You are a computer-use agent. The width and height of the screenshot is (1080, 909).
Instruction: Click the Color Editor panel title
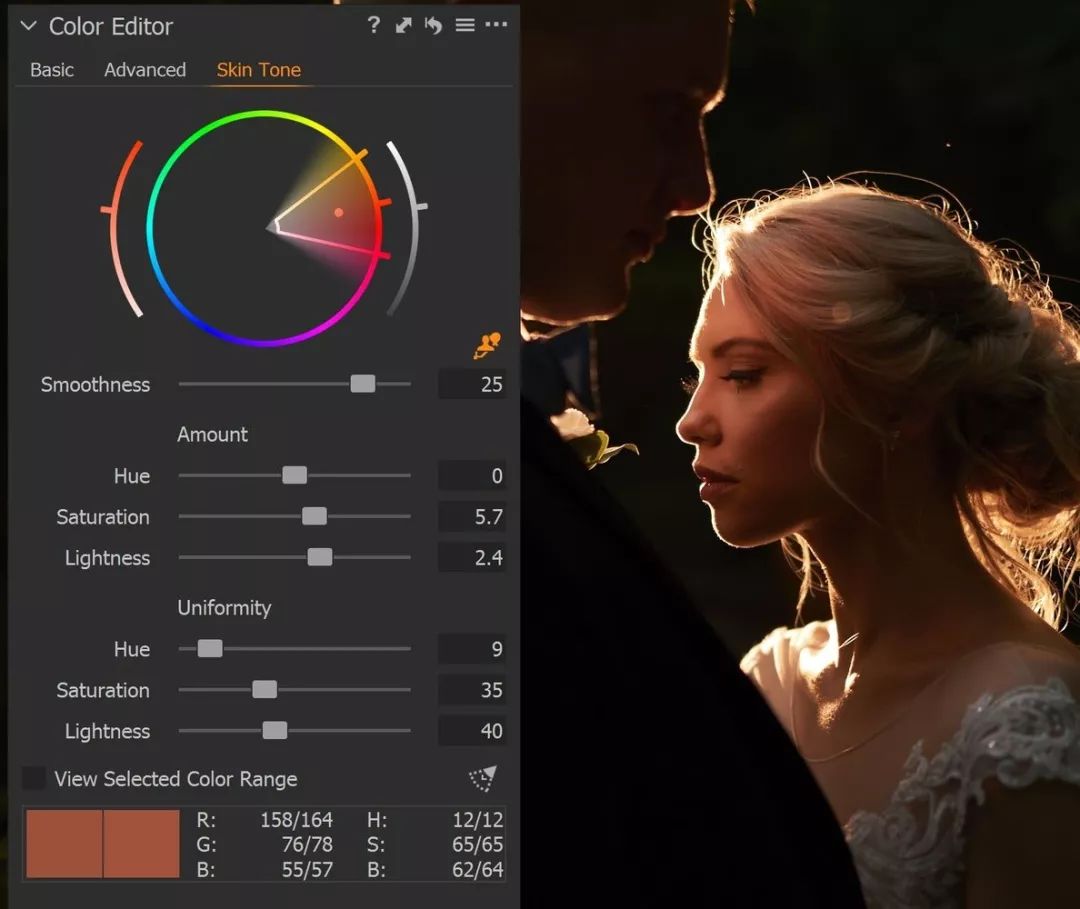click(111, 26)
